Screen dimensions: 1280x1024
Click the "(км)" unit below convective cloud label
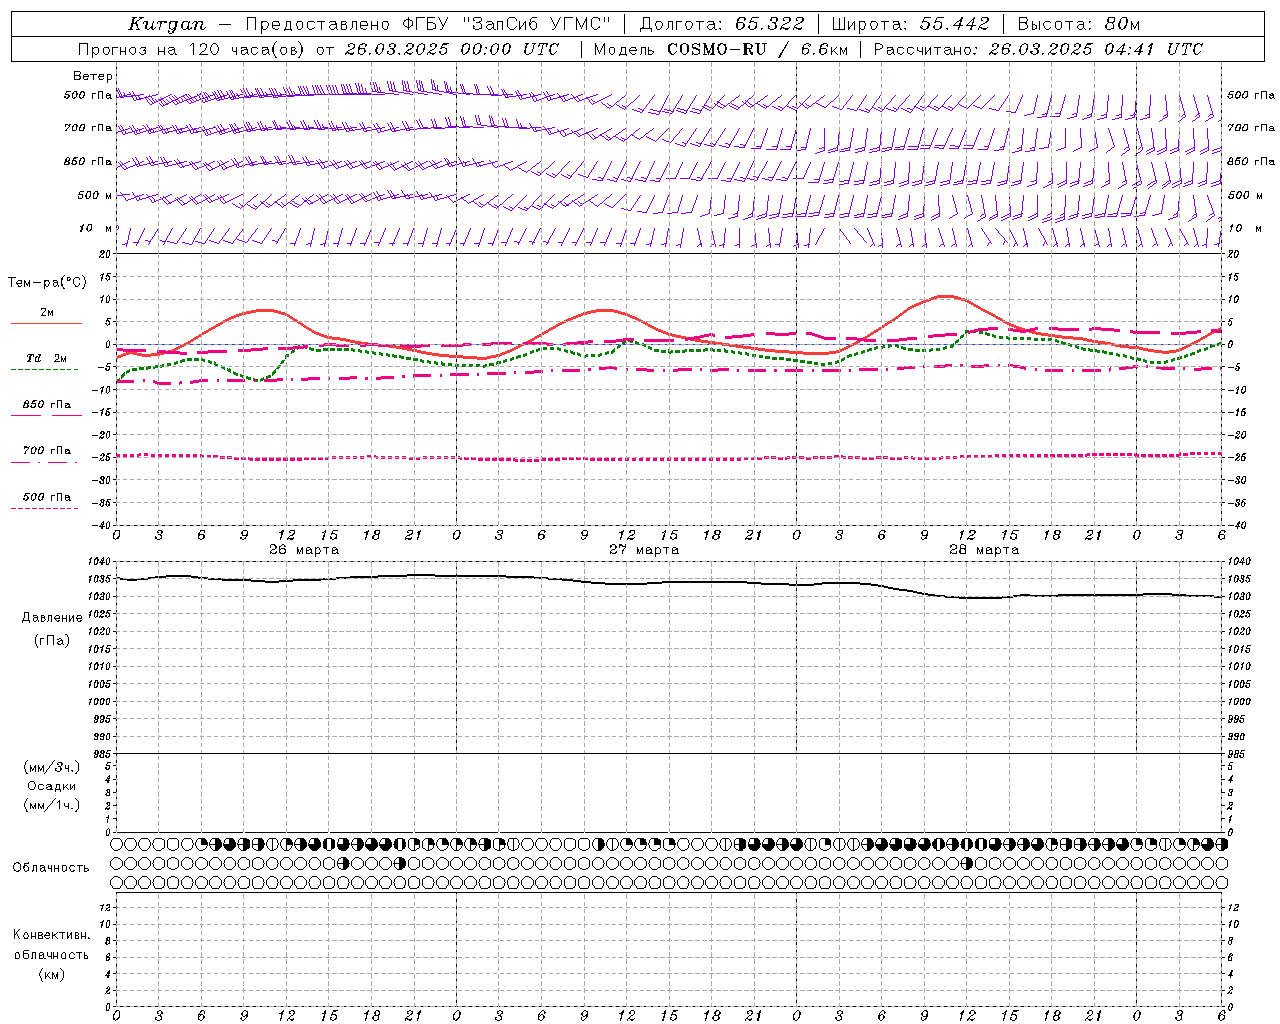coord(52,974)
